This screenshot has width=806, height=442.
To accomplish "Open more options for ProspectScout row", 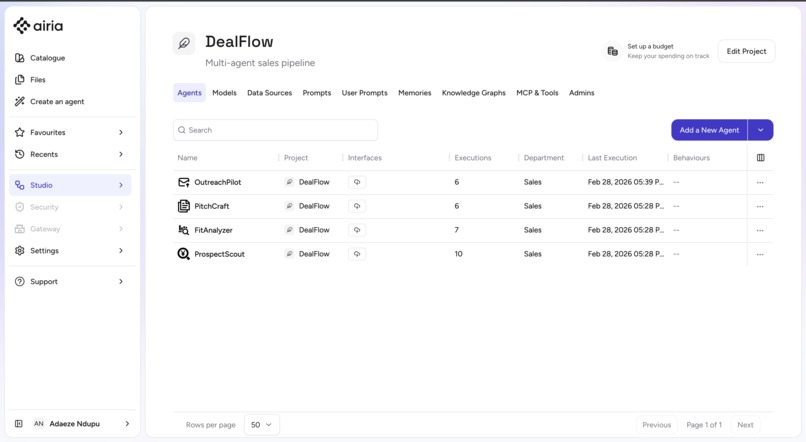I will coord(760,254).
